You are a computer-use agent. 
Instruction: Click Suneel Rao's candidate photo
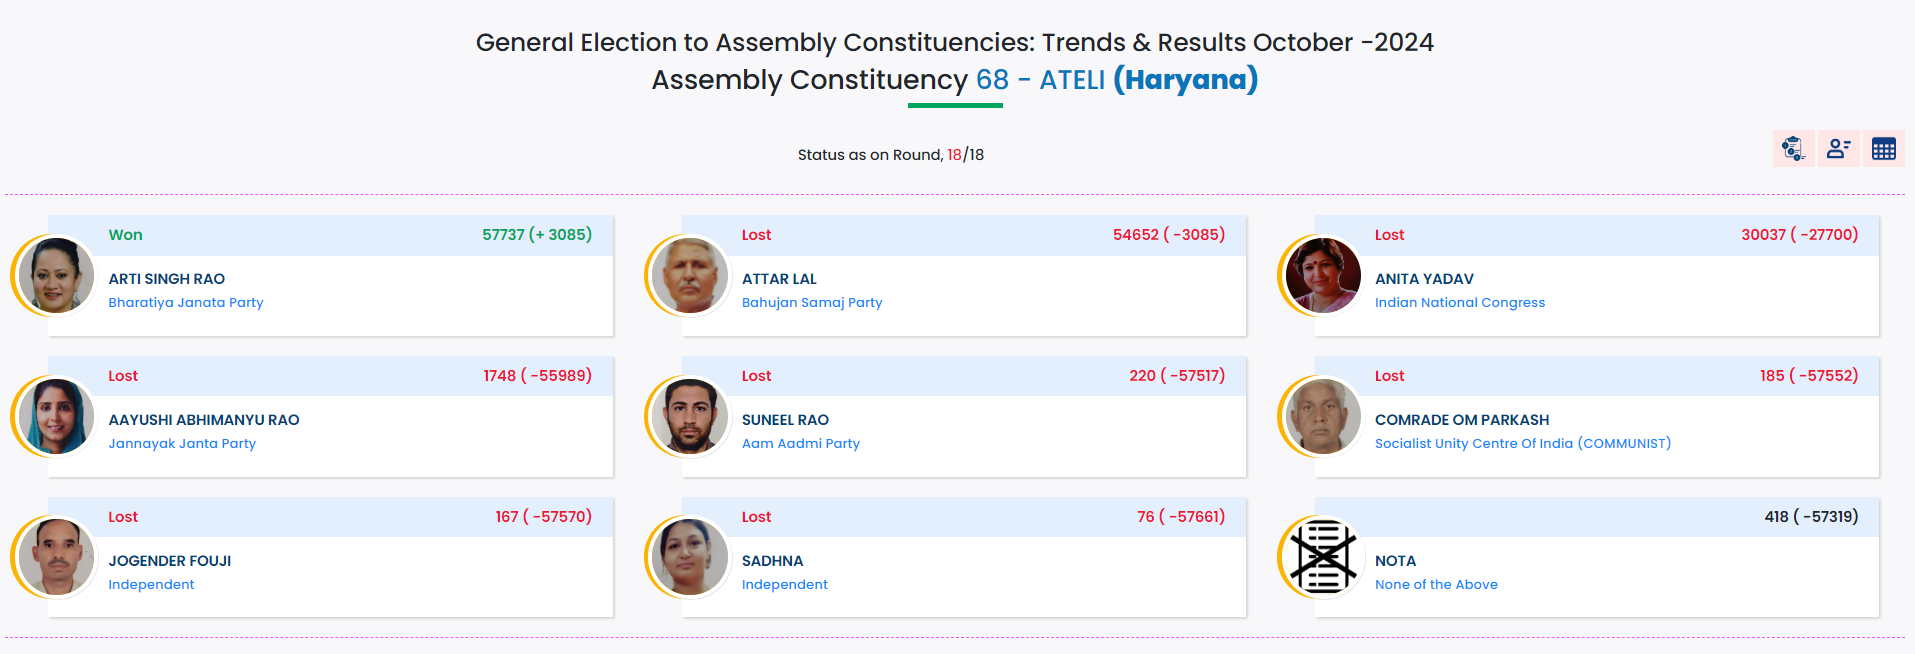(x=690, y=416)
